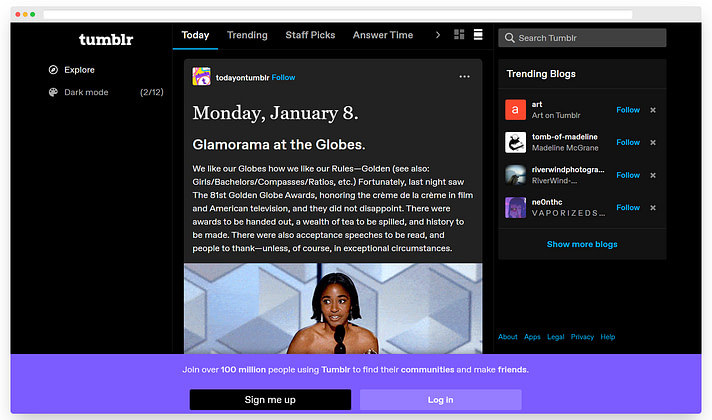Open Explore from the compass icon
The height and width of the screenshot is (420, 712).
coord(54,70)
